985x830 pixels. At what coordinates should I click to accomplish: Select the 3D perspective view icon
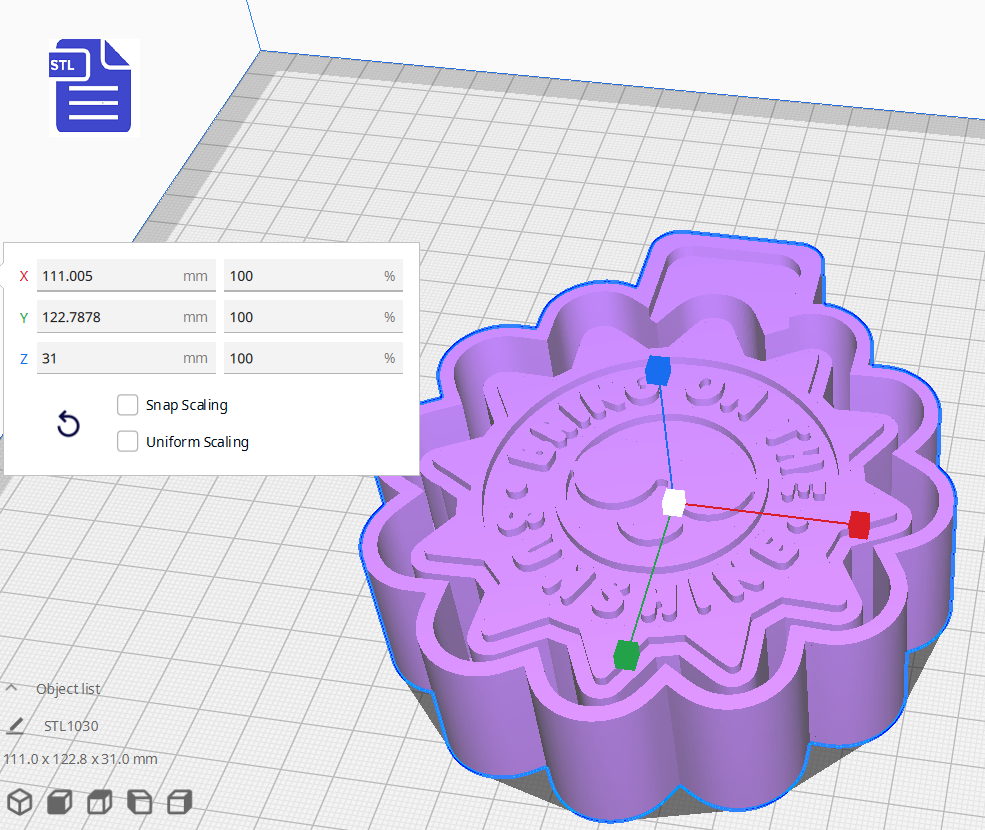[x=20, y=801]
